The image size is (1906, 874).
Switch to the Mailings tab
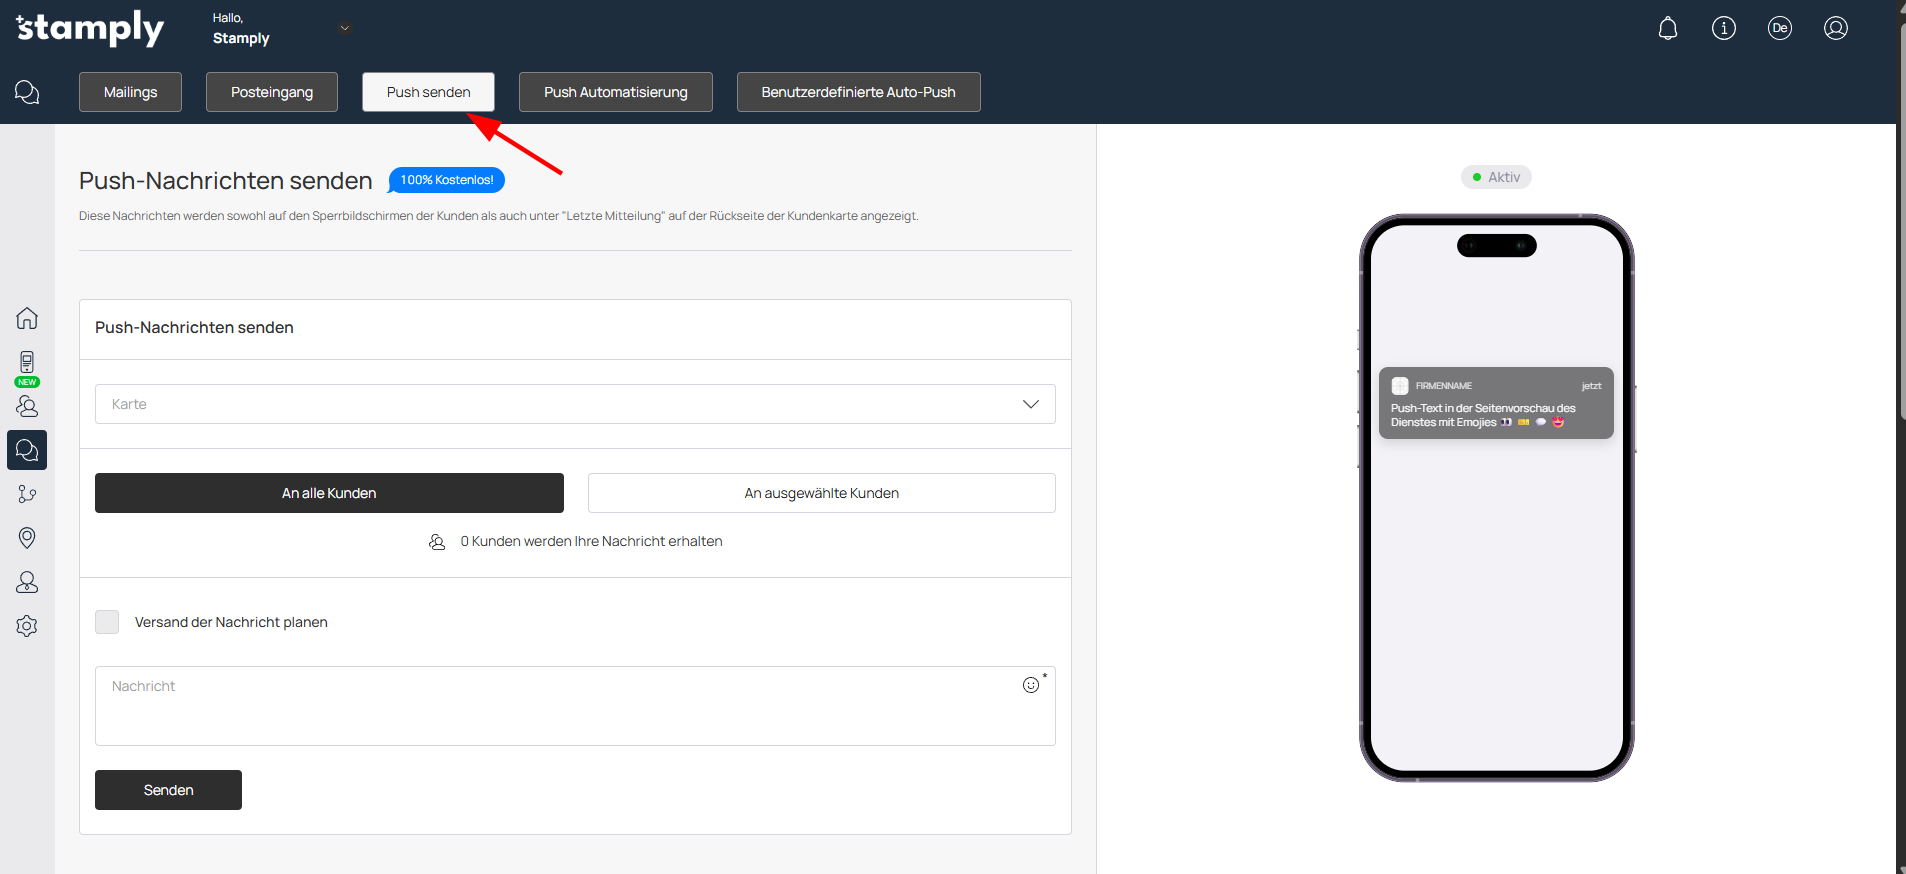point(130,92)
